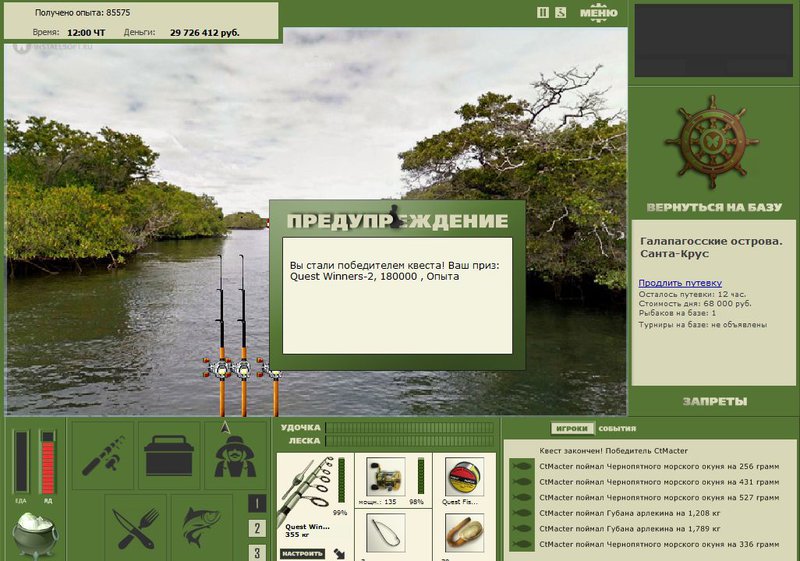Open the fishing rod tackle icon
800x561 pixels.
tap(103, 455)
